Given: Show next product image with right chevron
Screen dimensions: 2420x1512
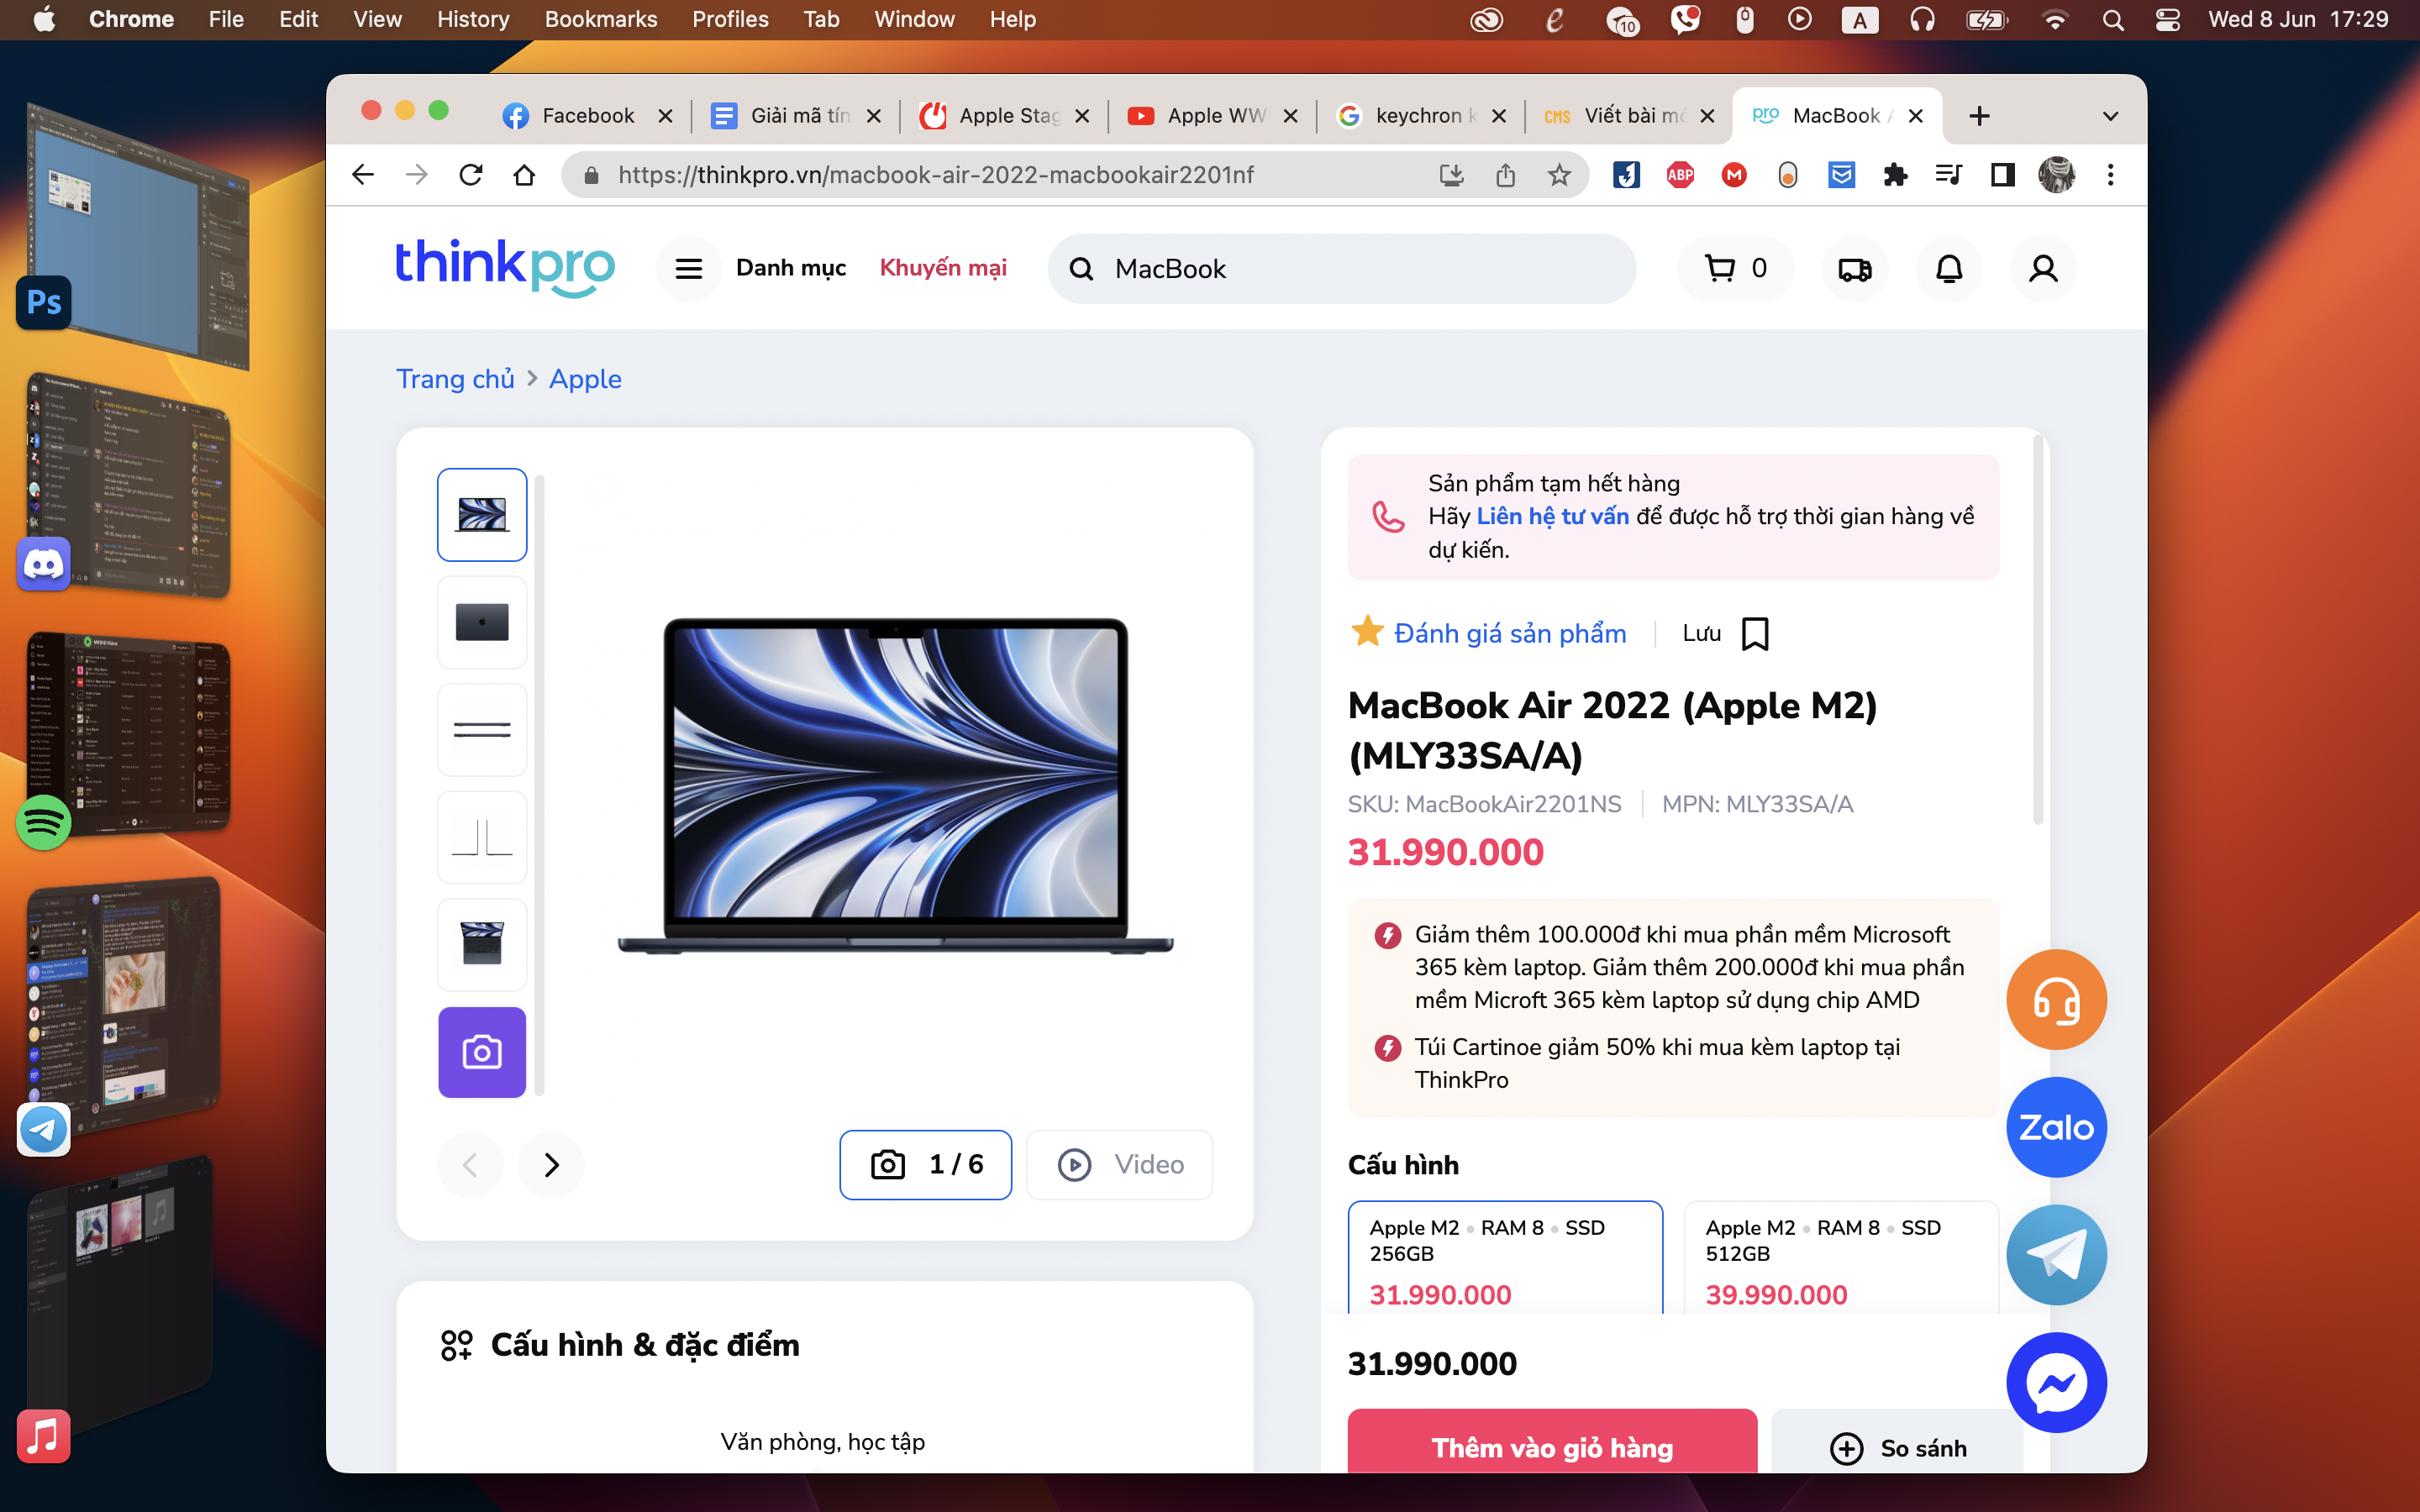Looking at the screenshot, I should point(551,1165).
